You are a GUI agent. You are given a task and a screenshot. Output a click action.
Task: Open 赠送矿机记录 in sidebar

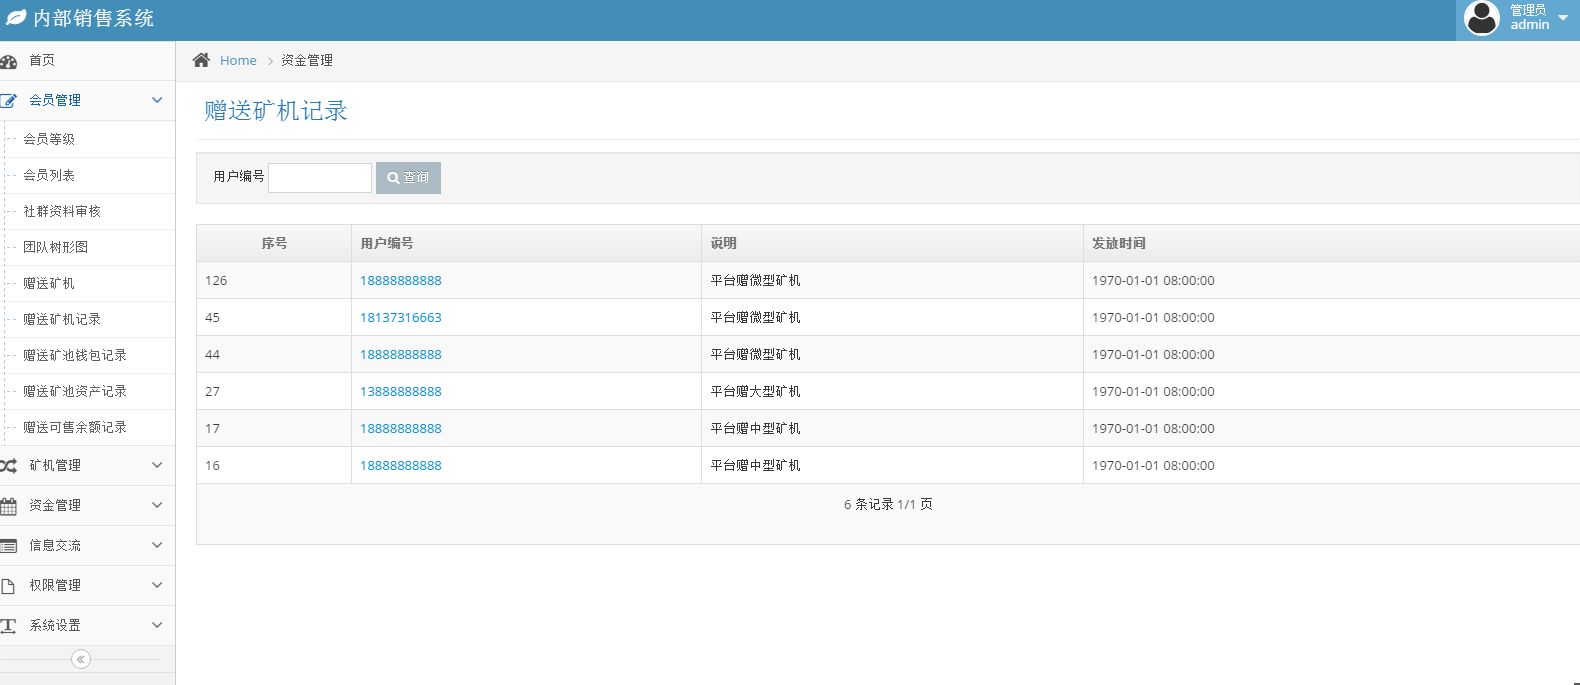click(x=62, y=319)
